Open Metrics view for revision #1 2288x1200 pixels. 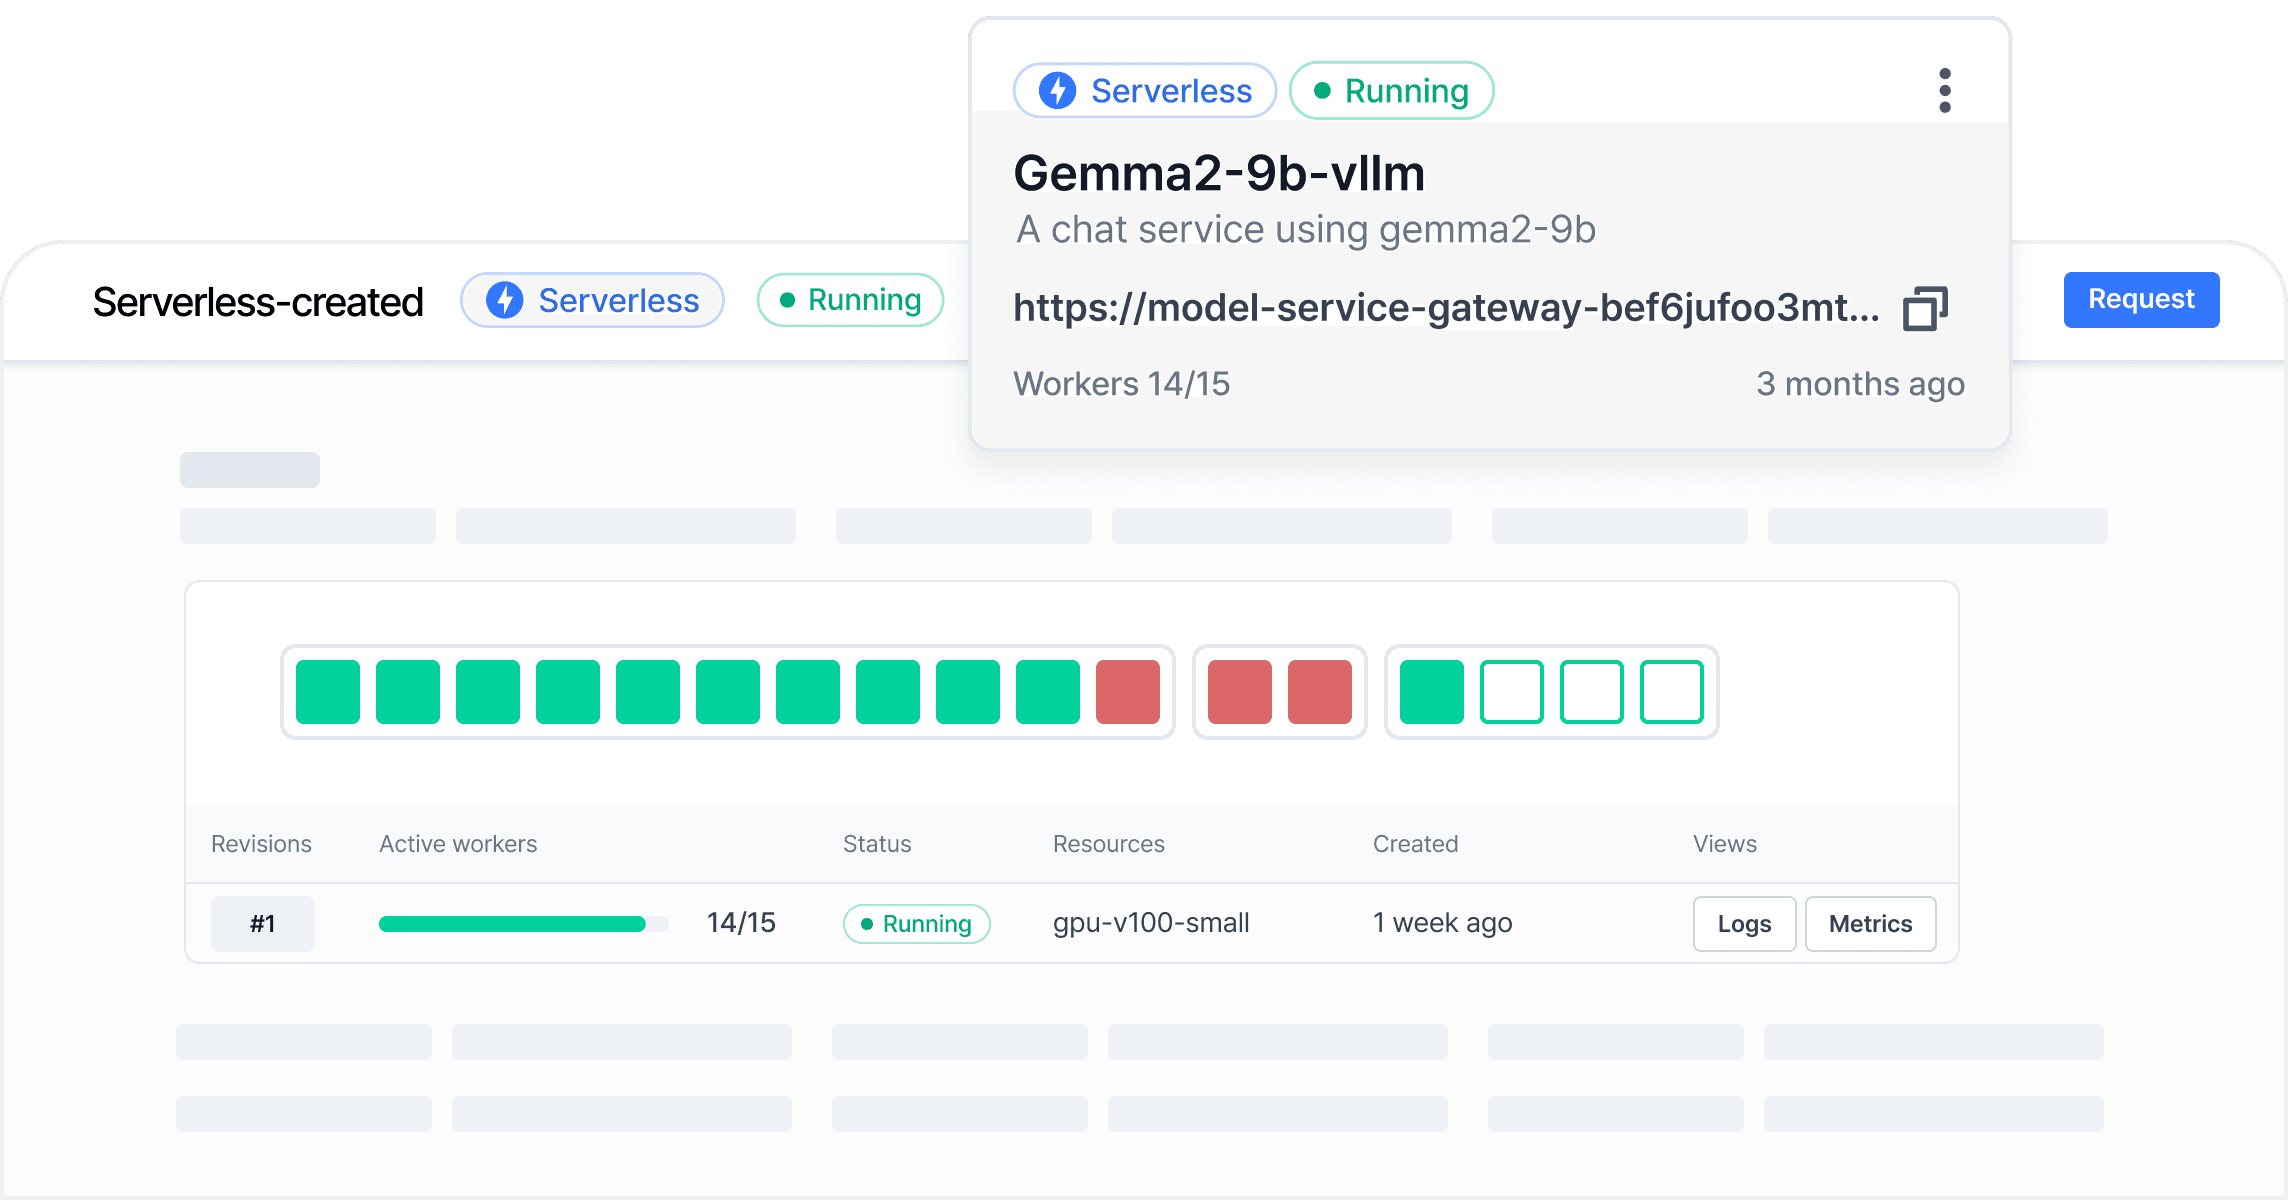(1870, 924)
